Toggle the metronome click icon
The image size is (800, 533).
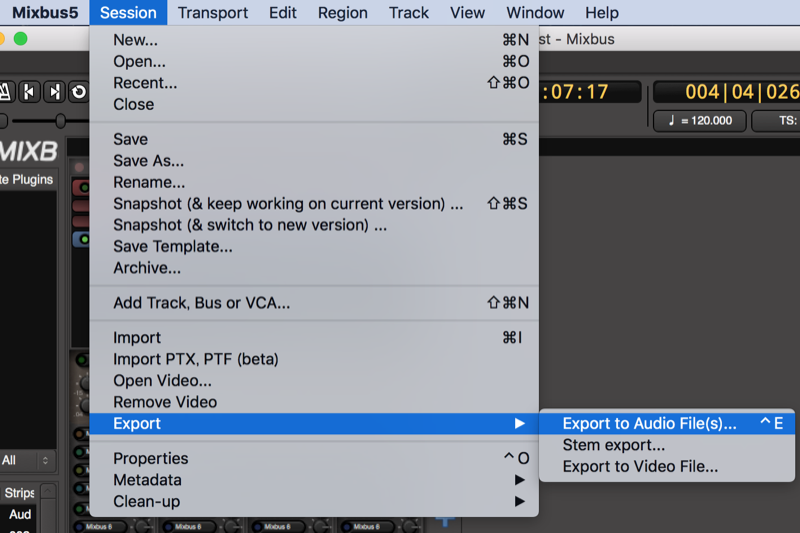[6, 92]
